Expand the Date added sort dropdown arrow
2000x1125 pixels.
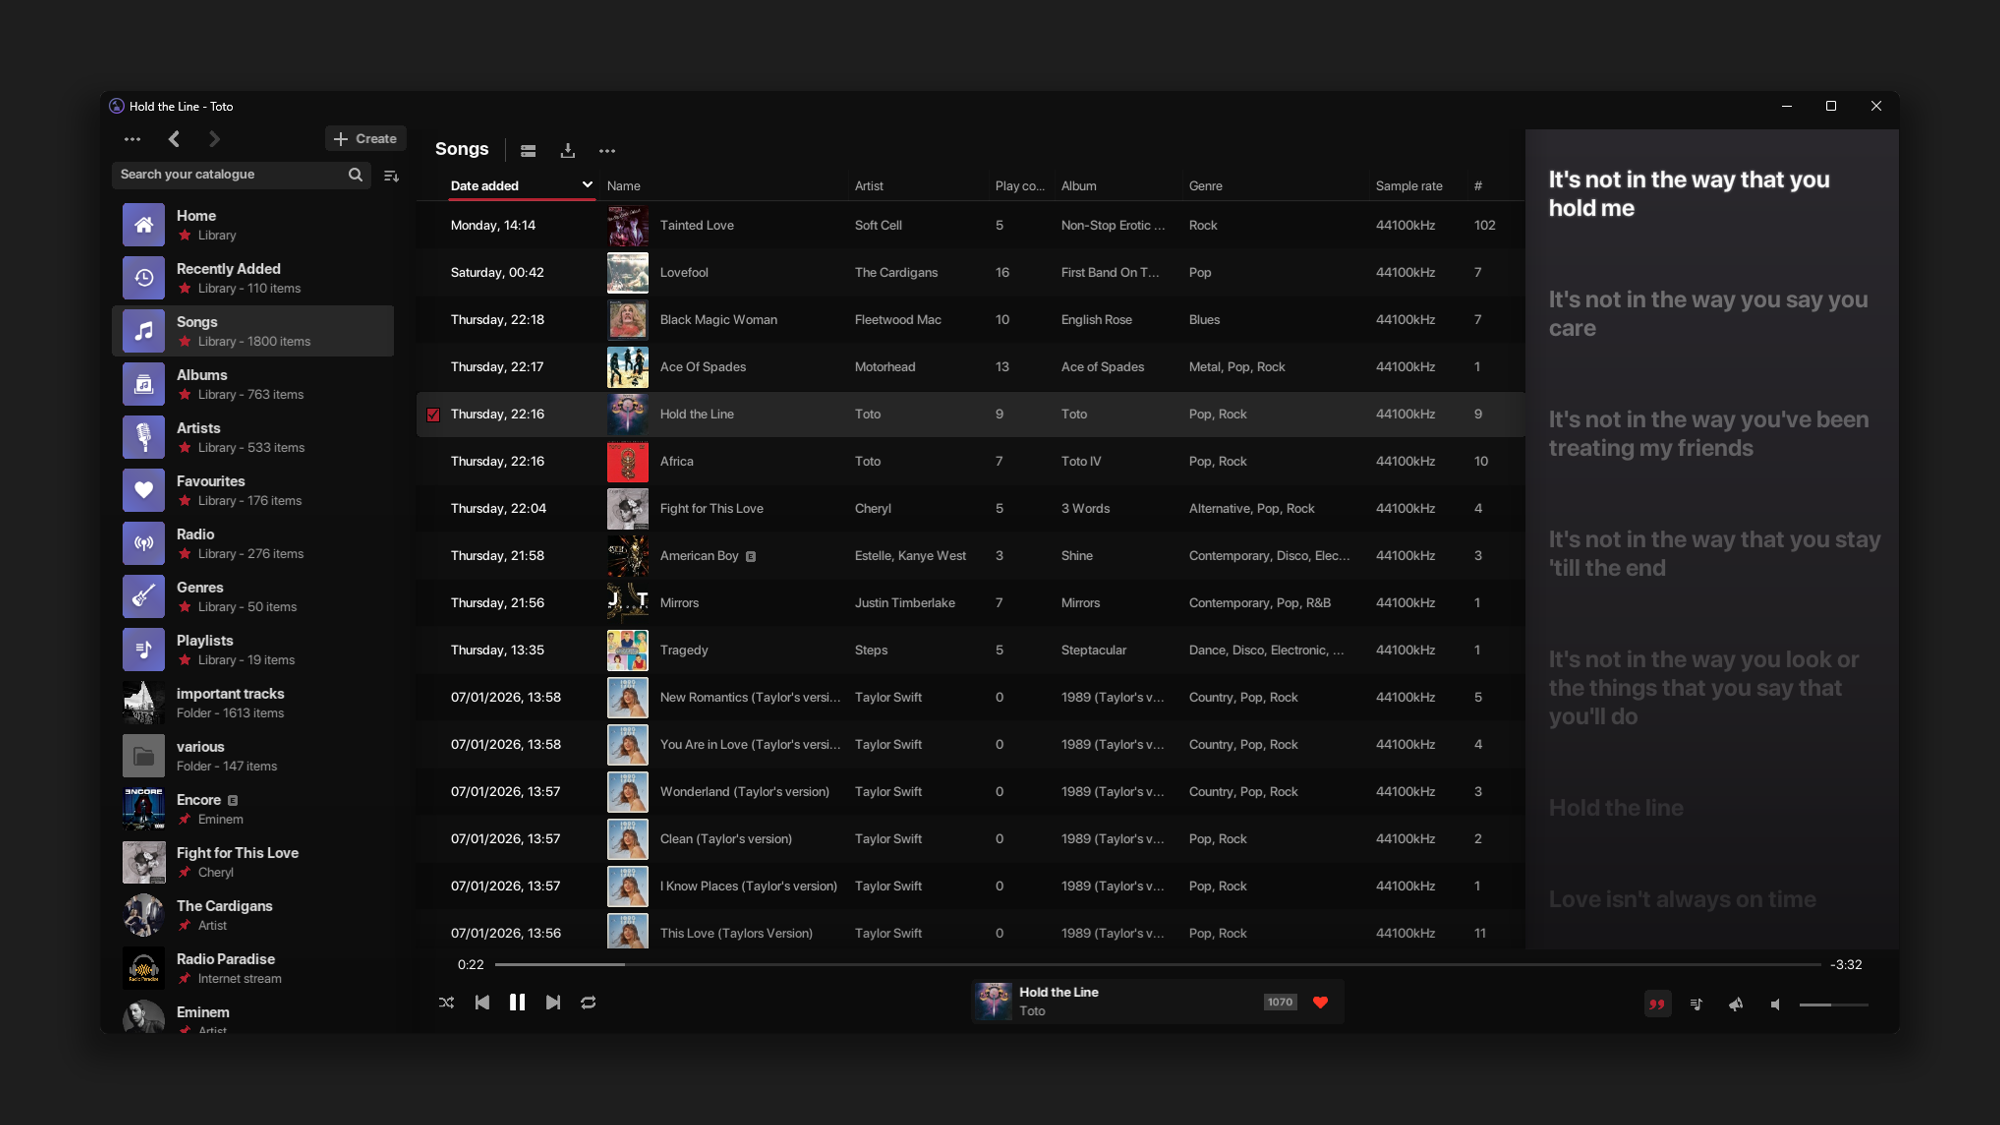tap(587, 185)
